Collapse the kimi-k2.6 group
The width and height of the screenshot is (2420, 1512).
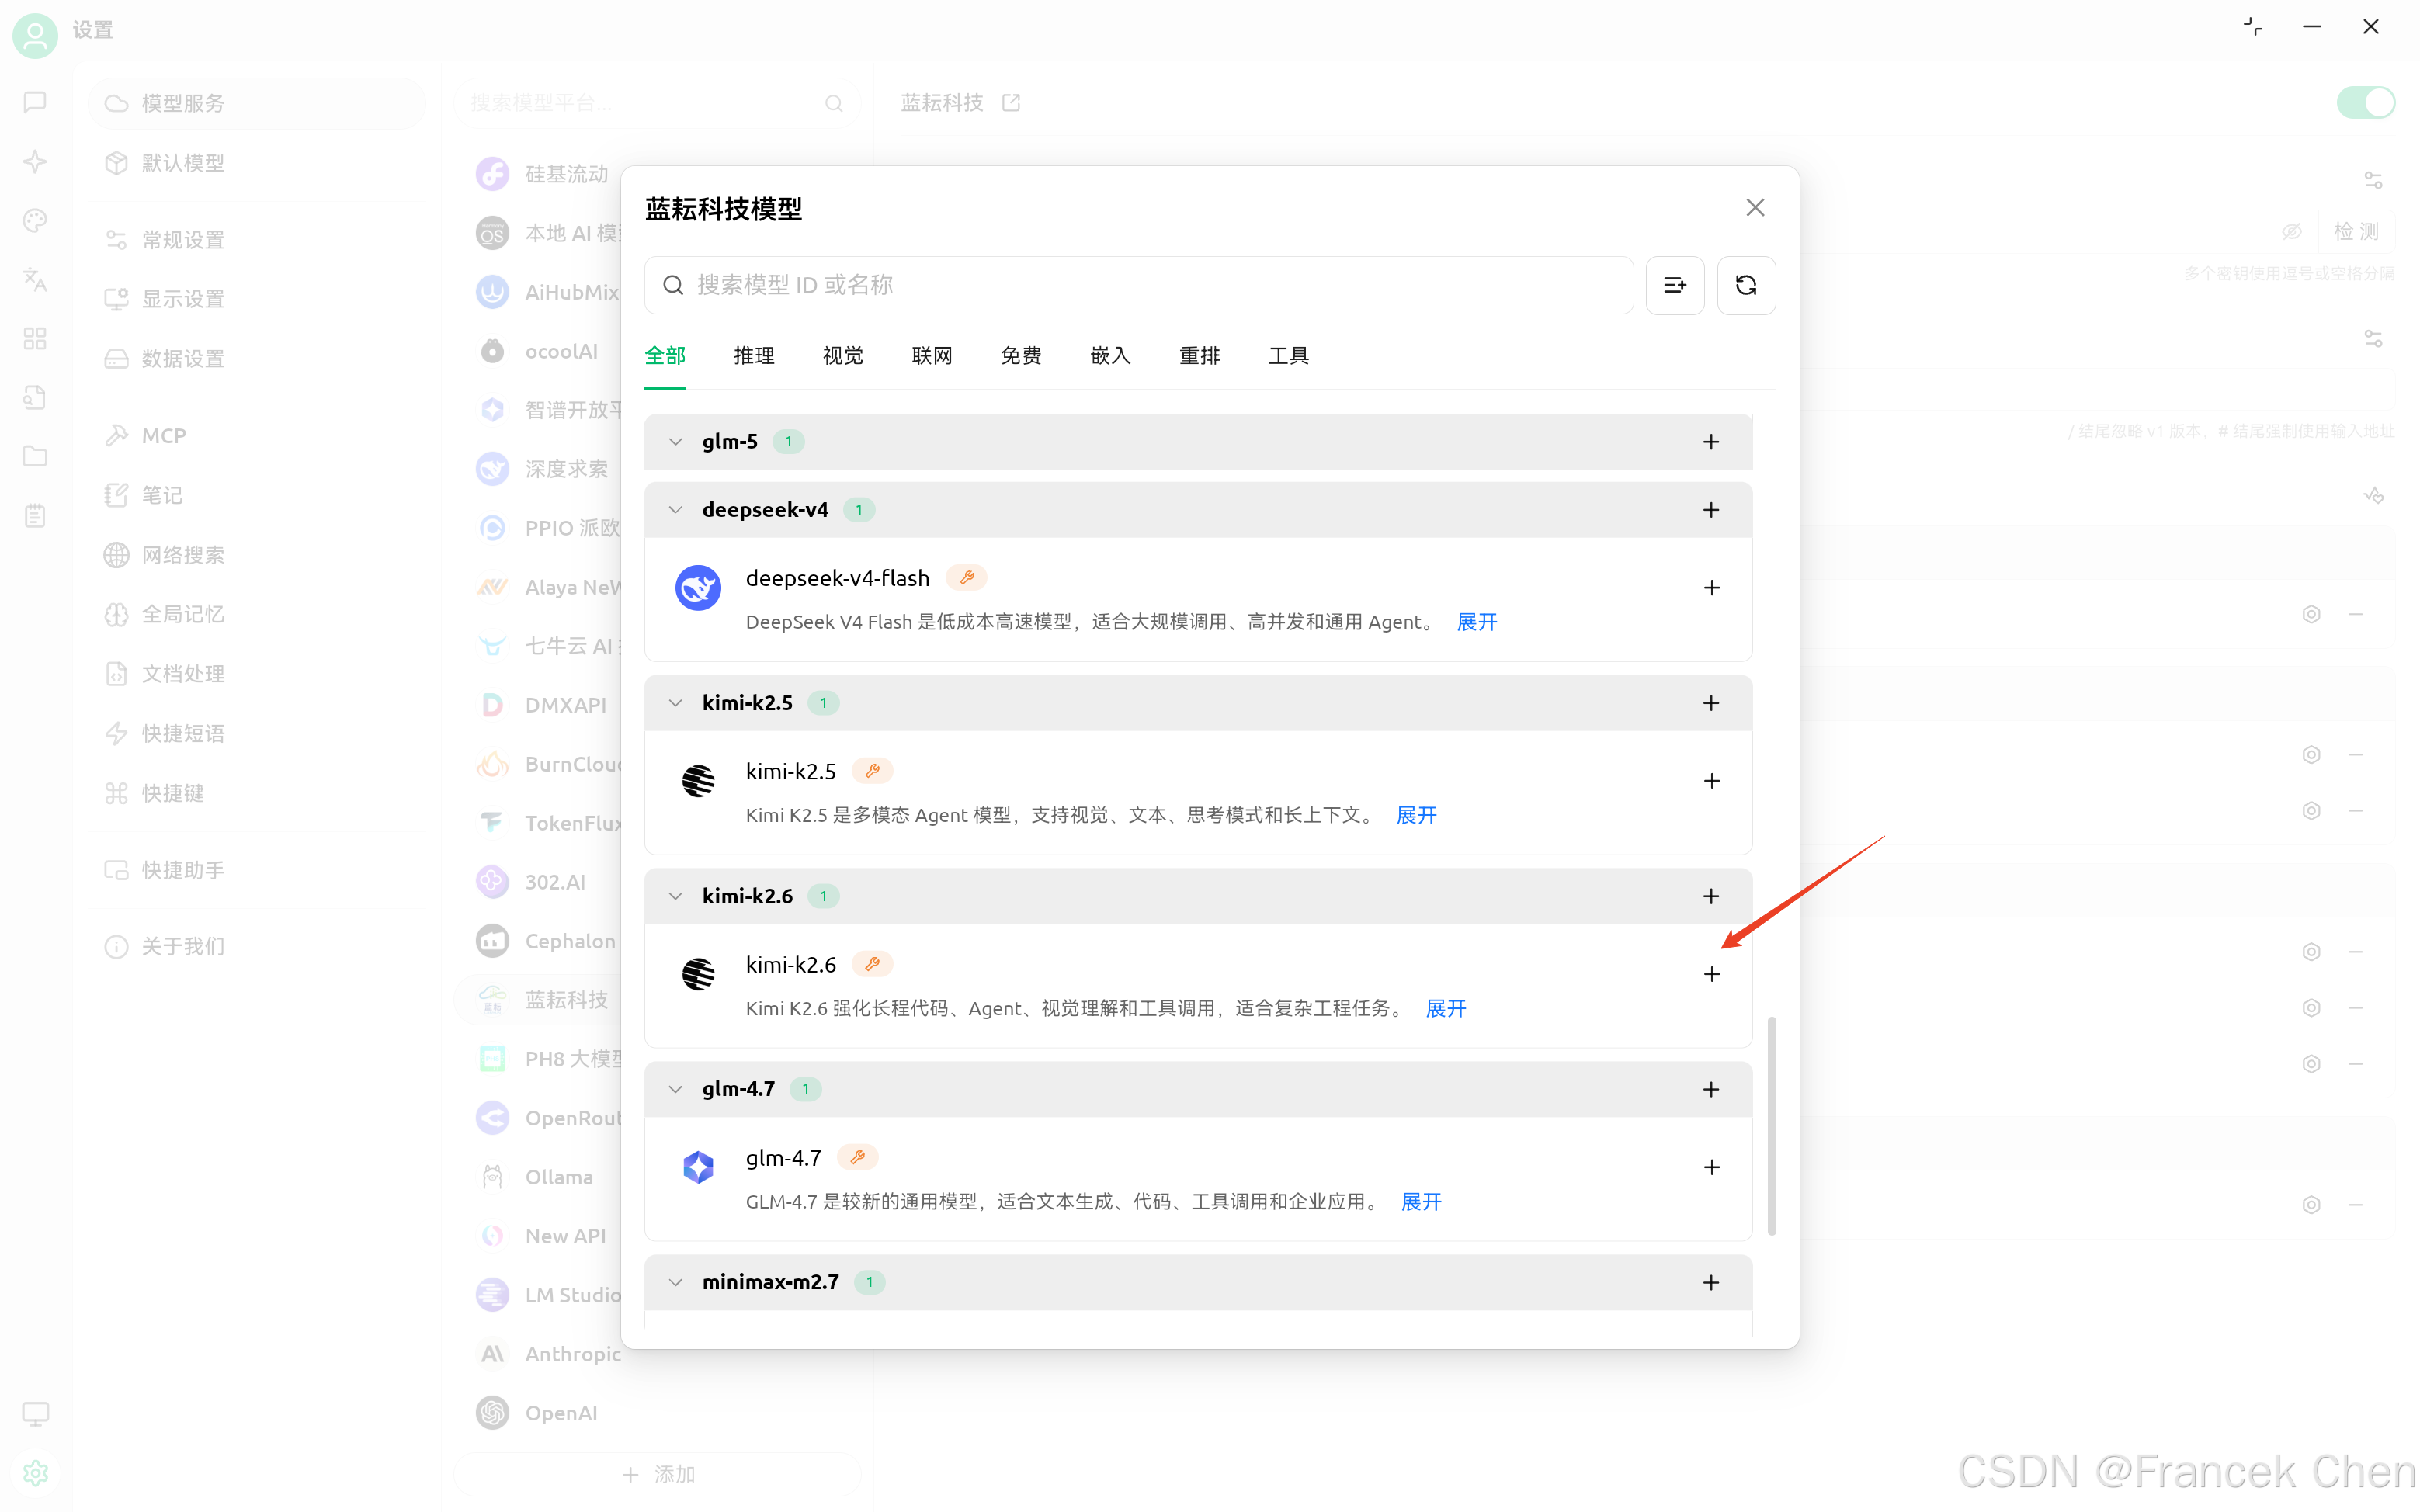coord(676,896)
